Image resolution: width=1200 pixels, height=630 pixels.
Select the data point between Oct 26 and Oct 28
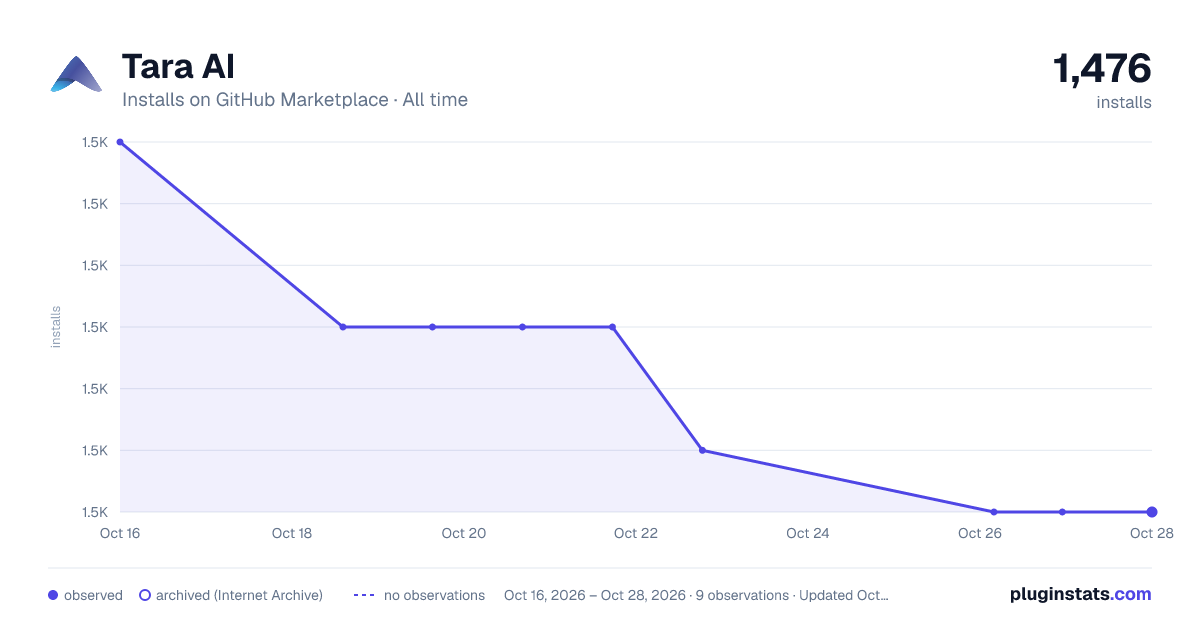tap(1062, 512)
